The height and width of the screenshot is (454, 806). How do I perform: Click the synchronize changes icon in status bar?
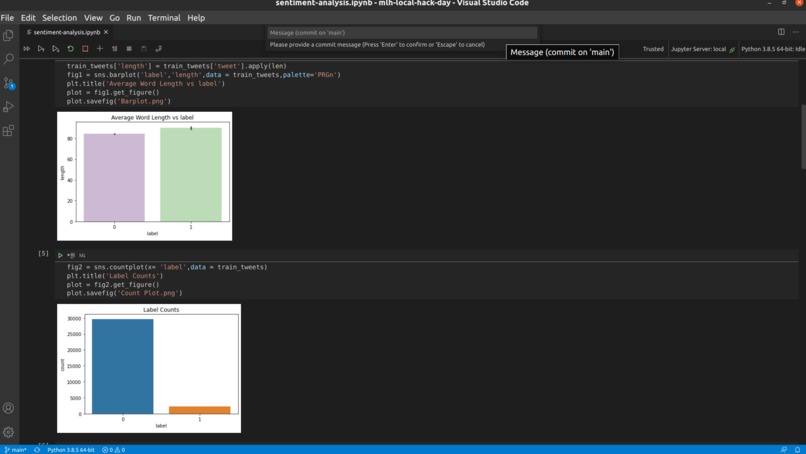click(37, 450)
